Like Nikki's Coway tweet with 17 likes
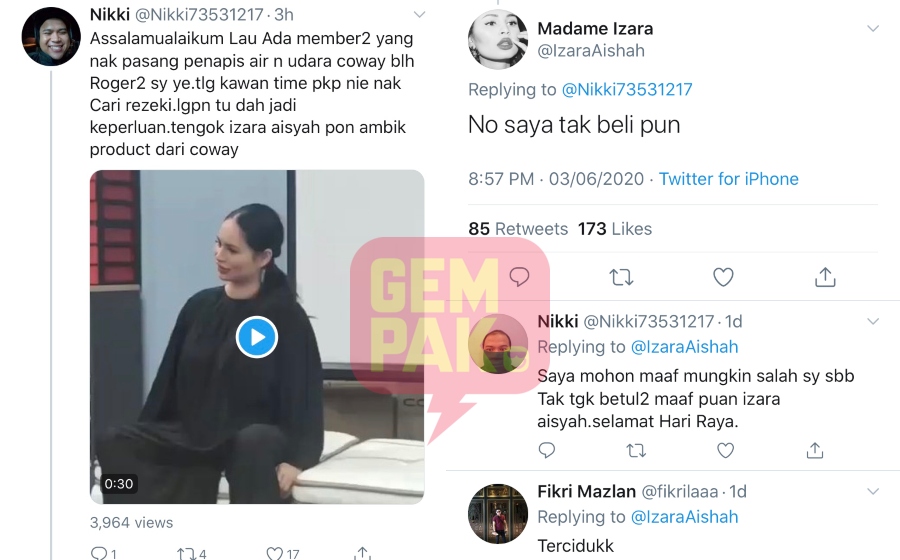 (x=282, y=553)
